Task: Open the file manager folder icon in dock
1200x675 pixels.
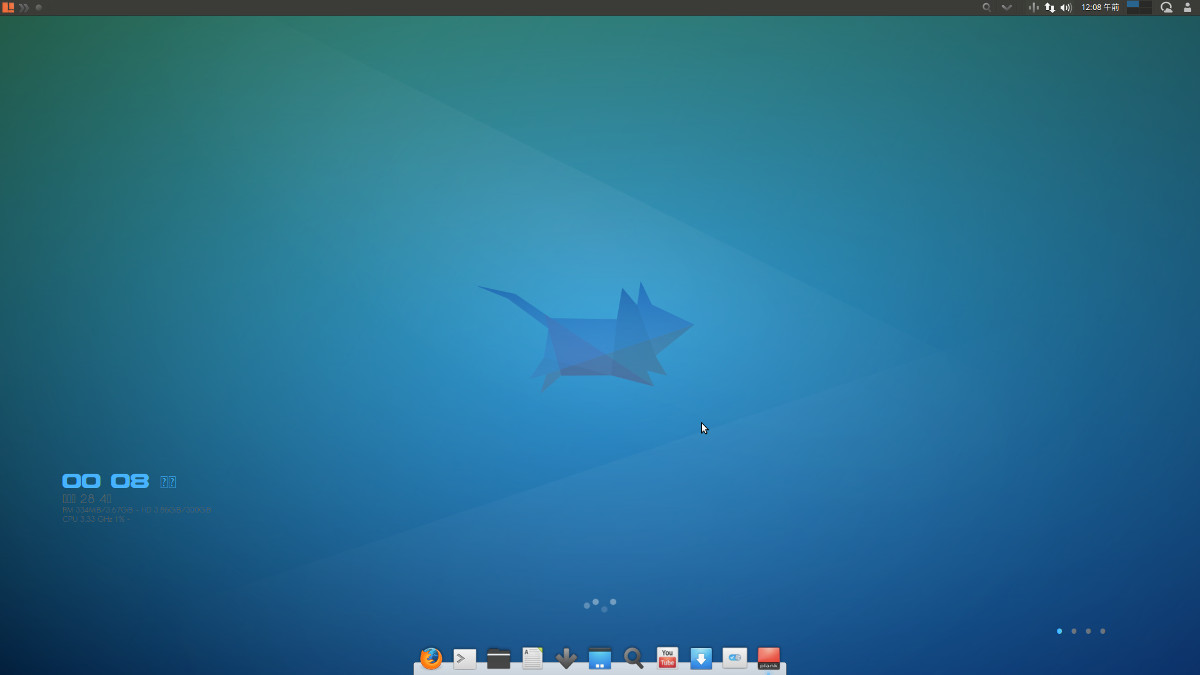Action: coord(499,658)
